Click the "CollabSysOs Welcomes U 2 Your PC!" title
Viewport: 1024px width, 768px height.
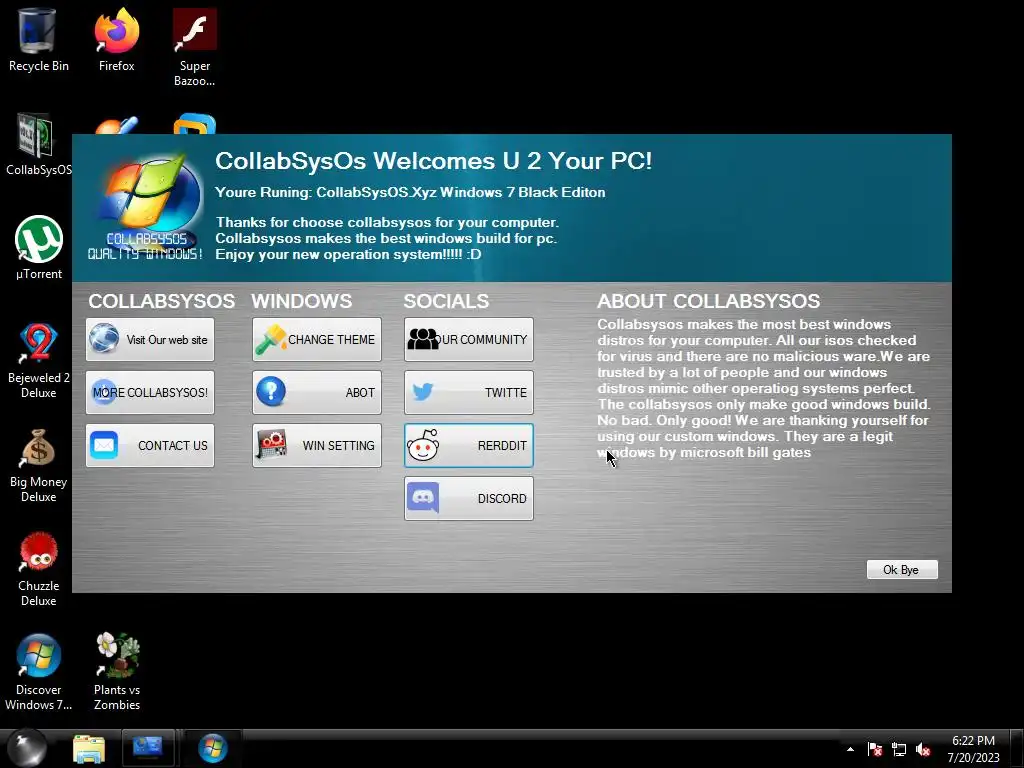pos(434,161)
